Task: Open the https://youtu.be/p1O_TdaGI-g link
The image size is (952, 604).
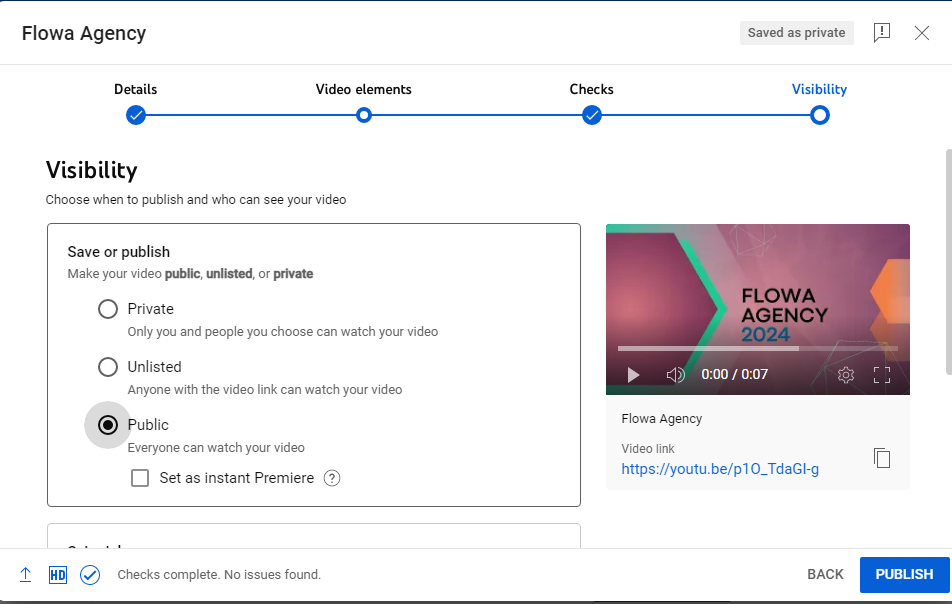Action: tap(720, 468)
